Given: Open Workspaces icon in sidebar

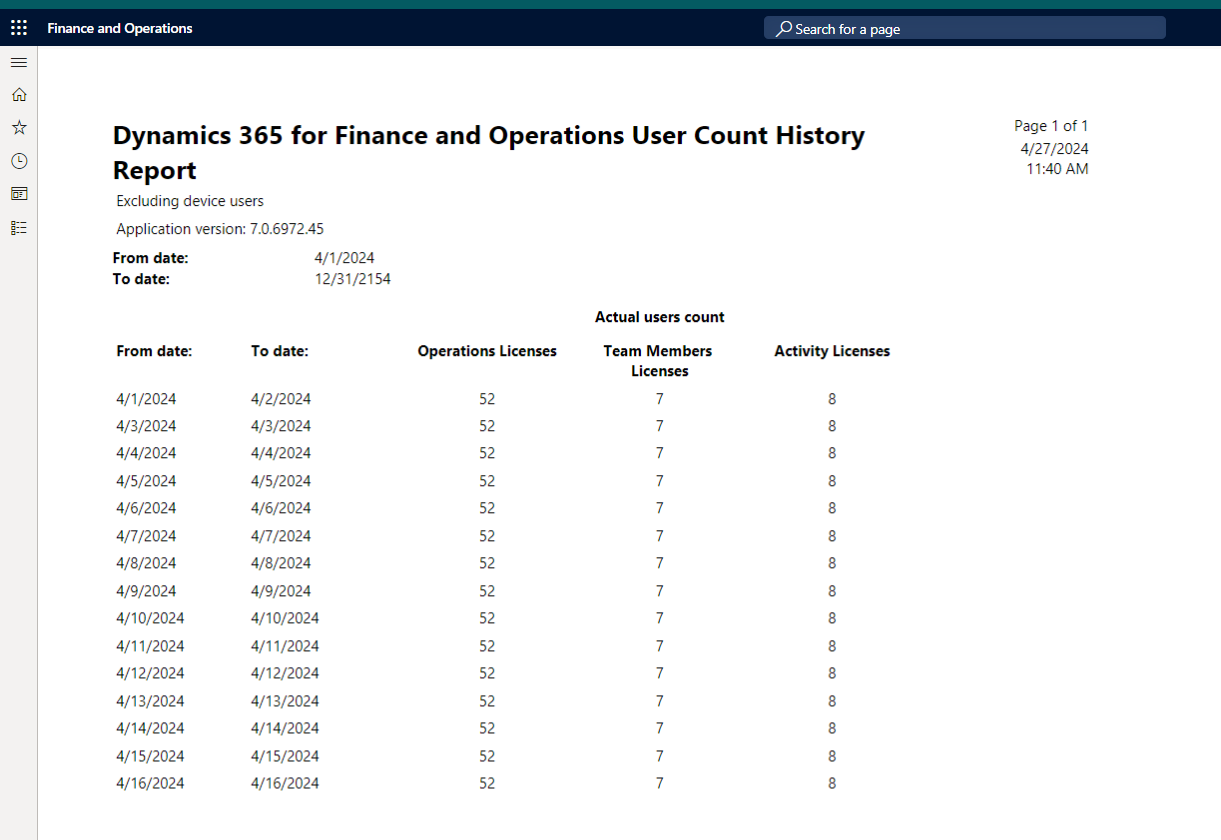Looking at the screenshot, I should (x=19, y=194).
